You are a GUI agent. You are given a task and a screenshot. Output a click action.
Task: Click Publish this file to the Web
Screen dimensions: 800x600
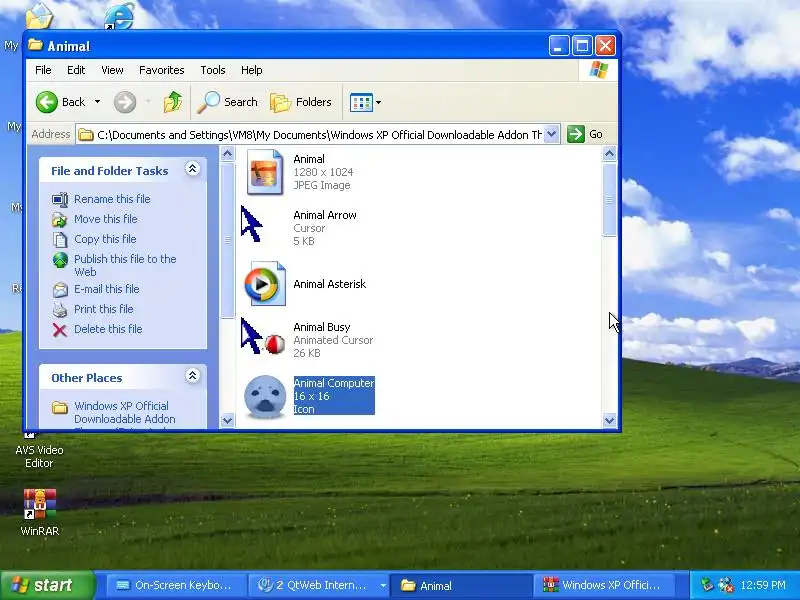click(125, 265)
